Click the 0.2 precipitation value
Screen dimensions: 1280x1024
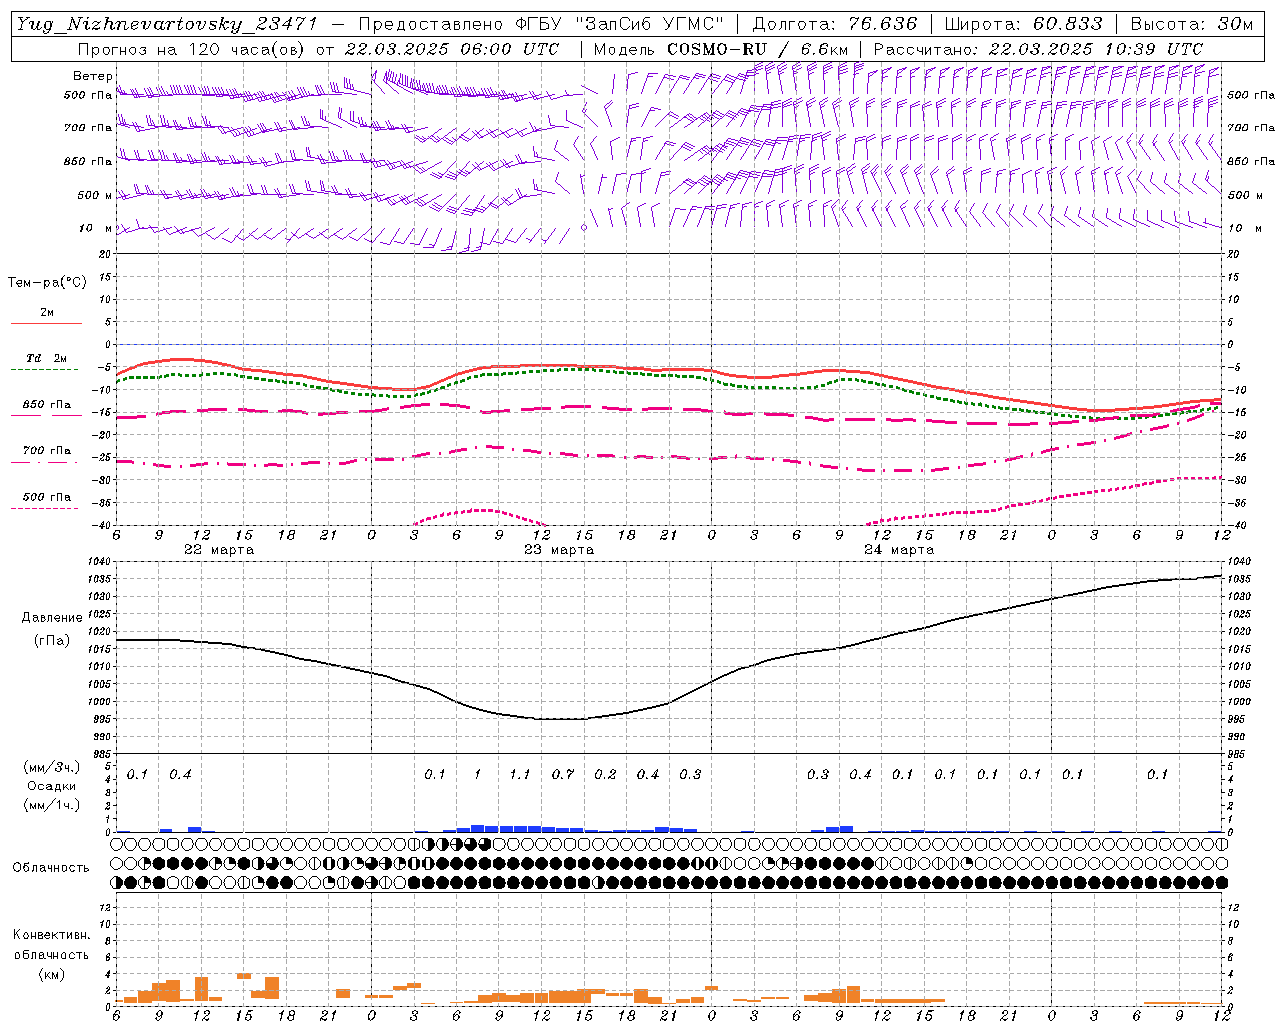[605, 775]
